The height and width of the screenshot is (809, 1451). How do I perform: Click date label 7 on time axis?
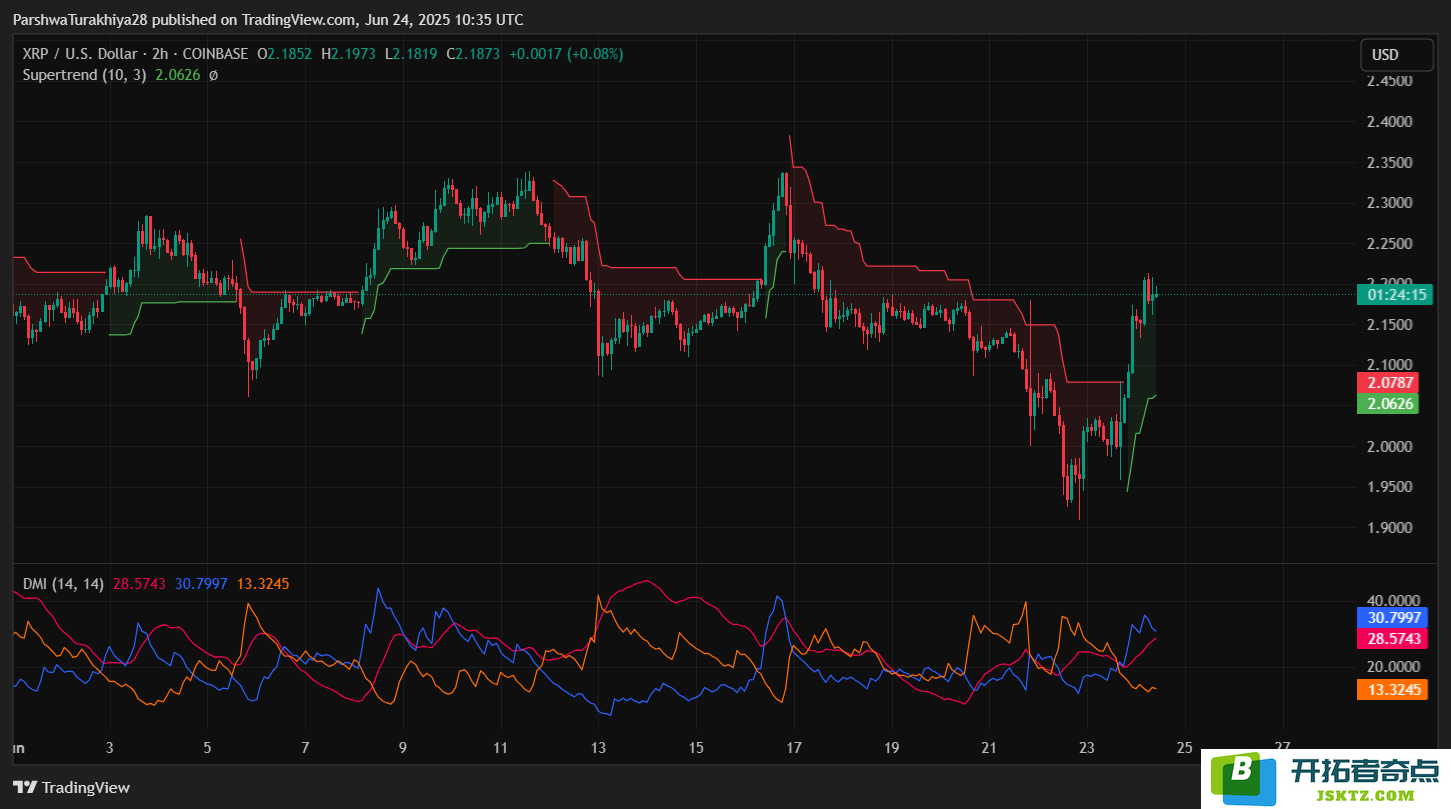pyautogui.click(x=305, y=747)
